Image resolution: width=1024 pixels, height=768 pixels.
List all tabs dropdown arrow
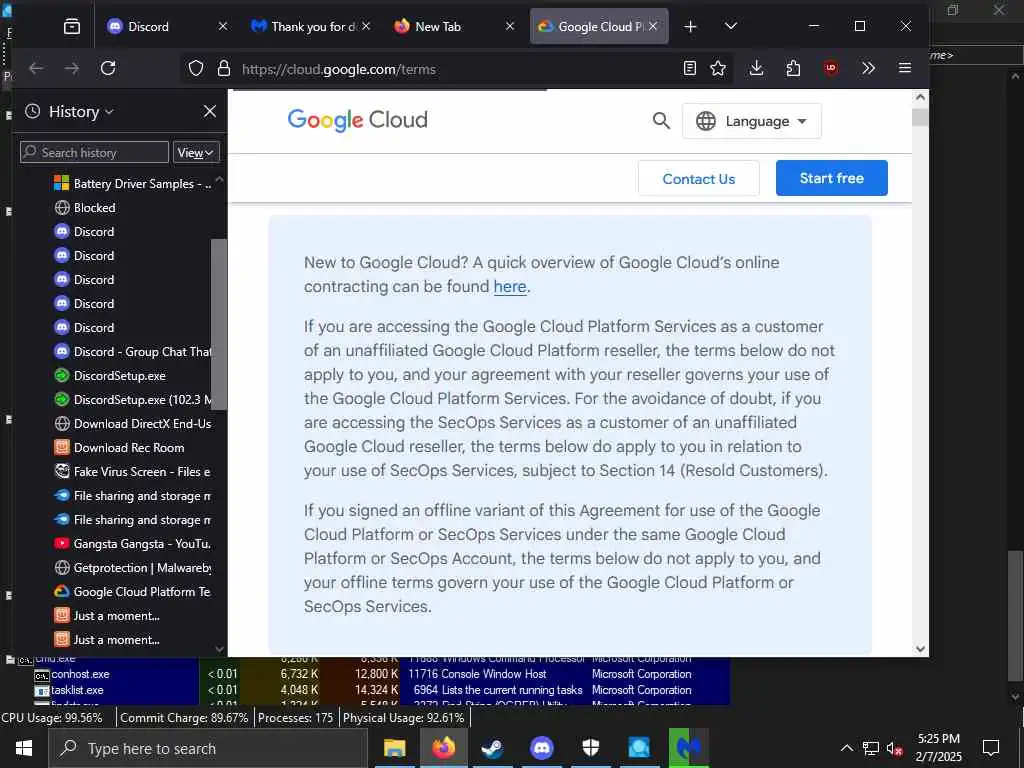[731, 26]
